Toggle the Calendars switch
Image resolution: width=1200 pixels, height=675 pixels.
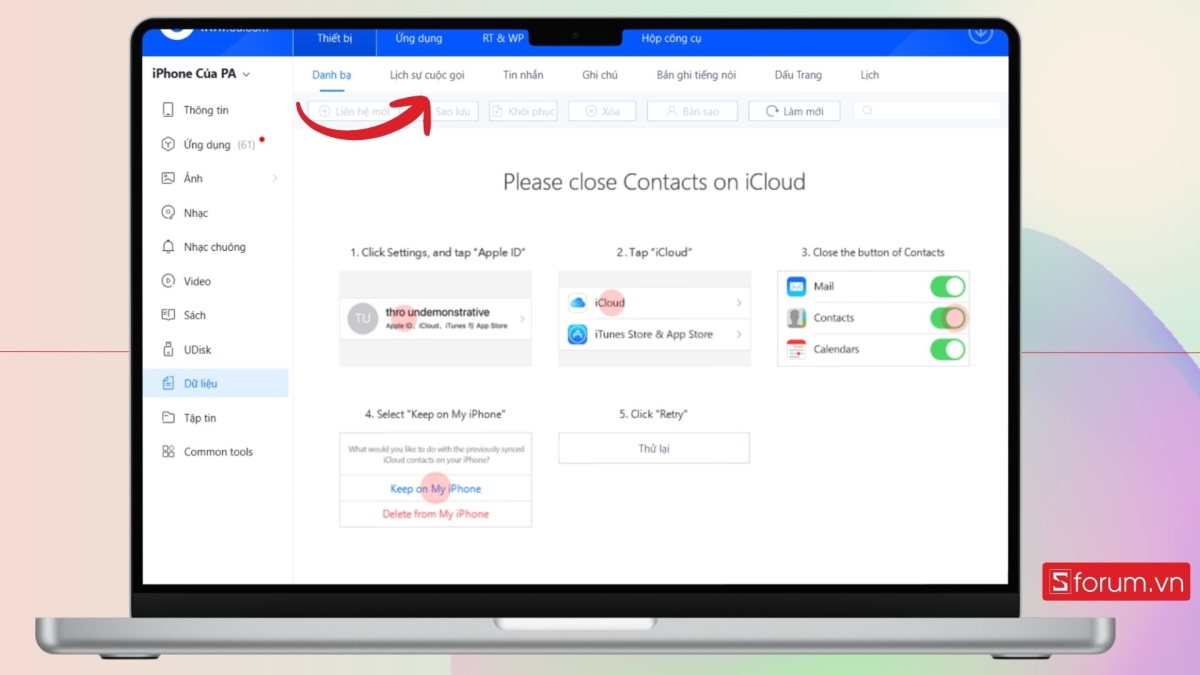947,350
